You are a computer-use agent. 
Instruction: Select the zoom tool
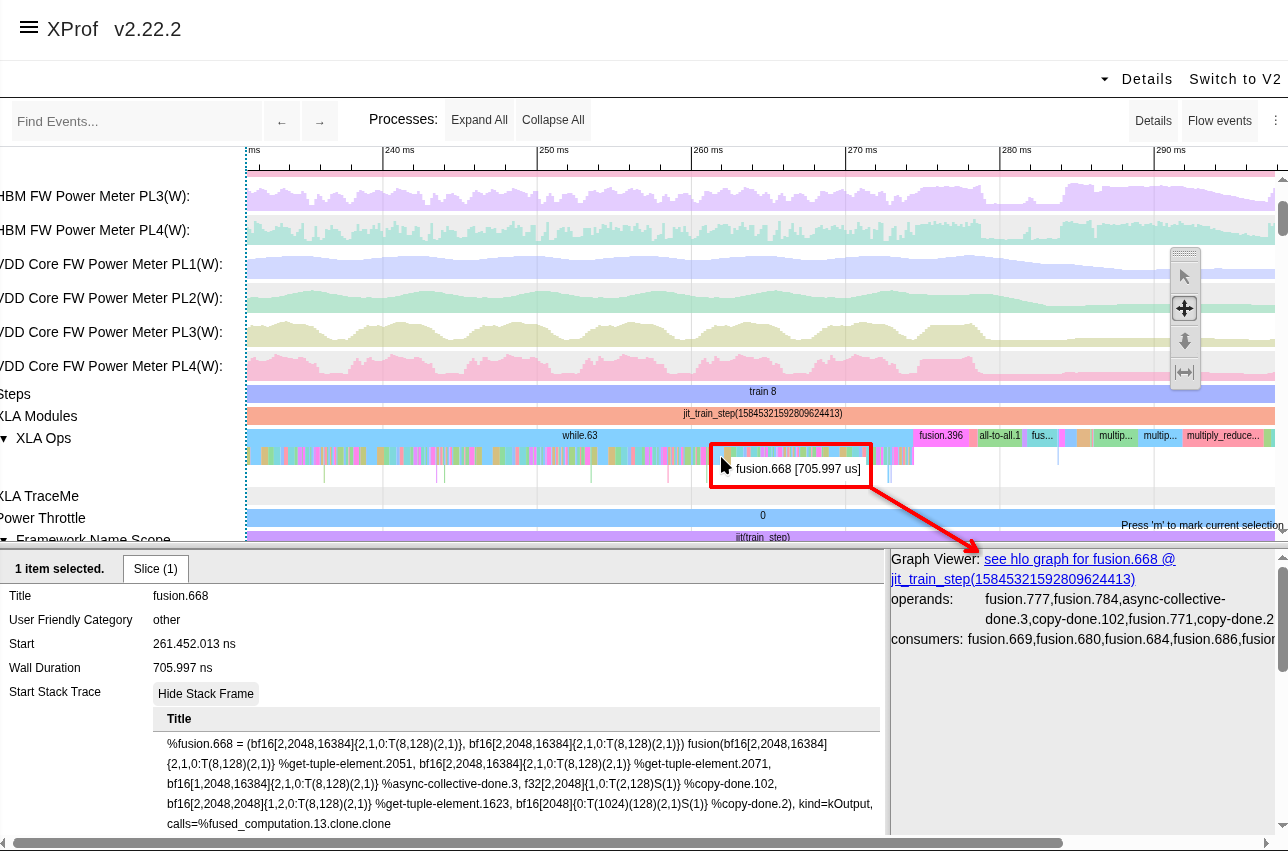[1185, 341]
